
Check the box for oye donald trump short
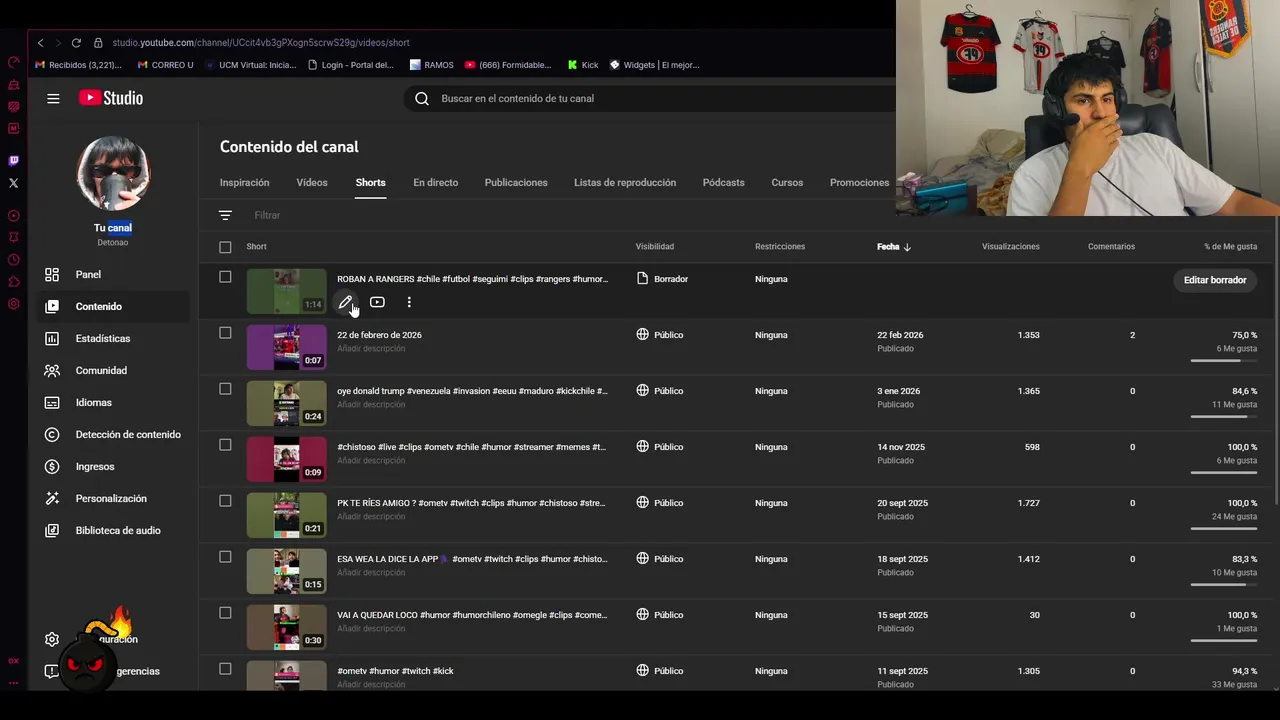pos(225,389)
